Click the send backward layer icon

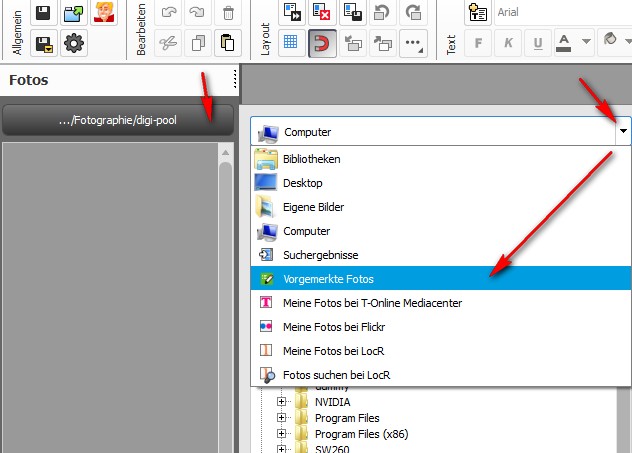pyautogui.click(x=353, y=43)
